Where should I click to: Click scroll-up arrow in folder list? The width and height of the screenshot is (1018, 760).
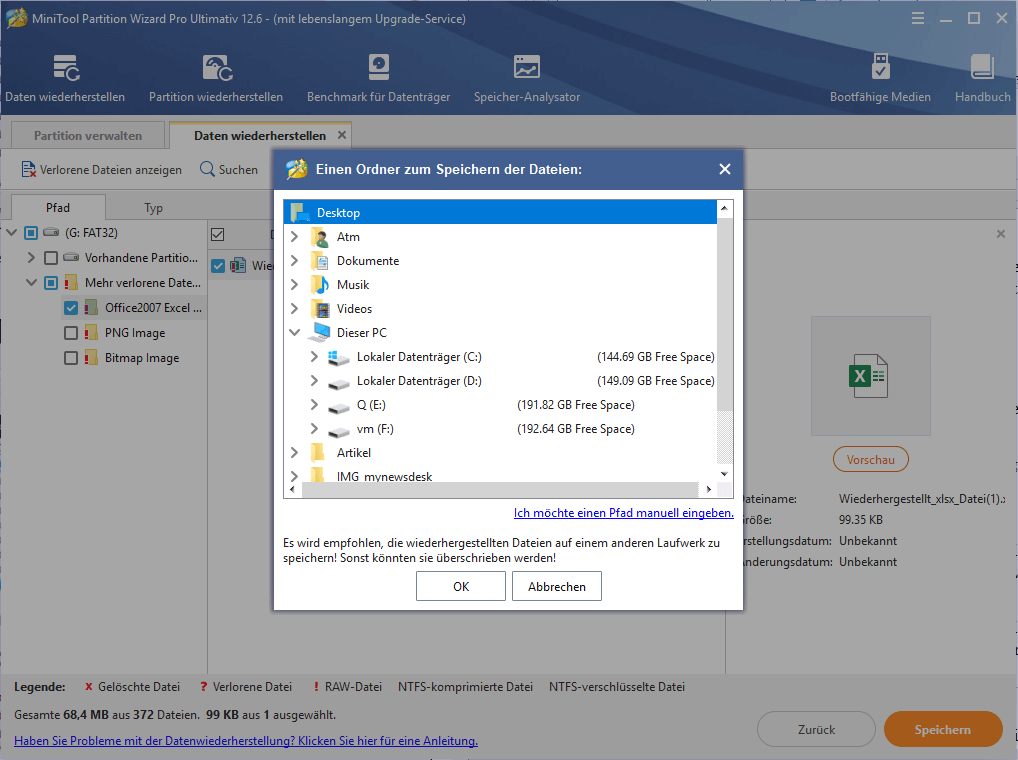point(725,208)
